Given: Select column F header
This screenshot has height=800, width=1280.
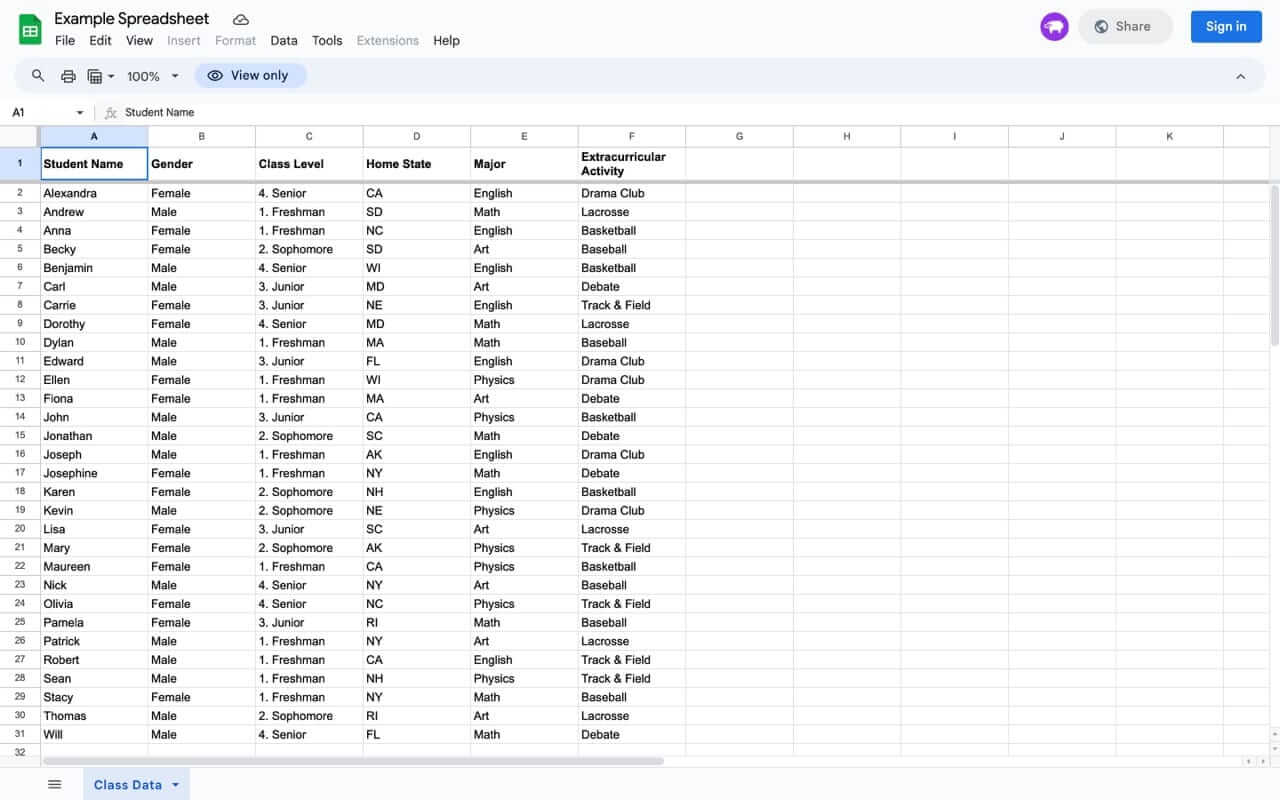Looking at the screenshot, I should click(632, 136).
